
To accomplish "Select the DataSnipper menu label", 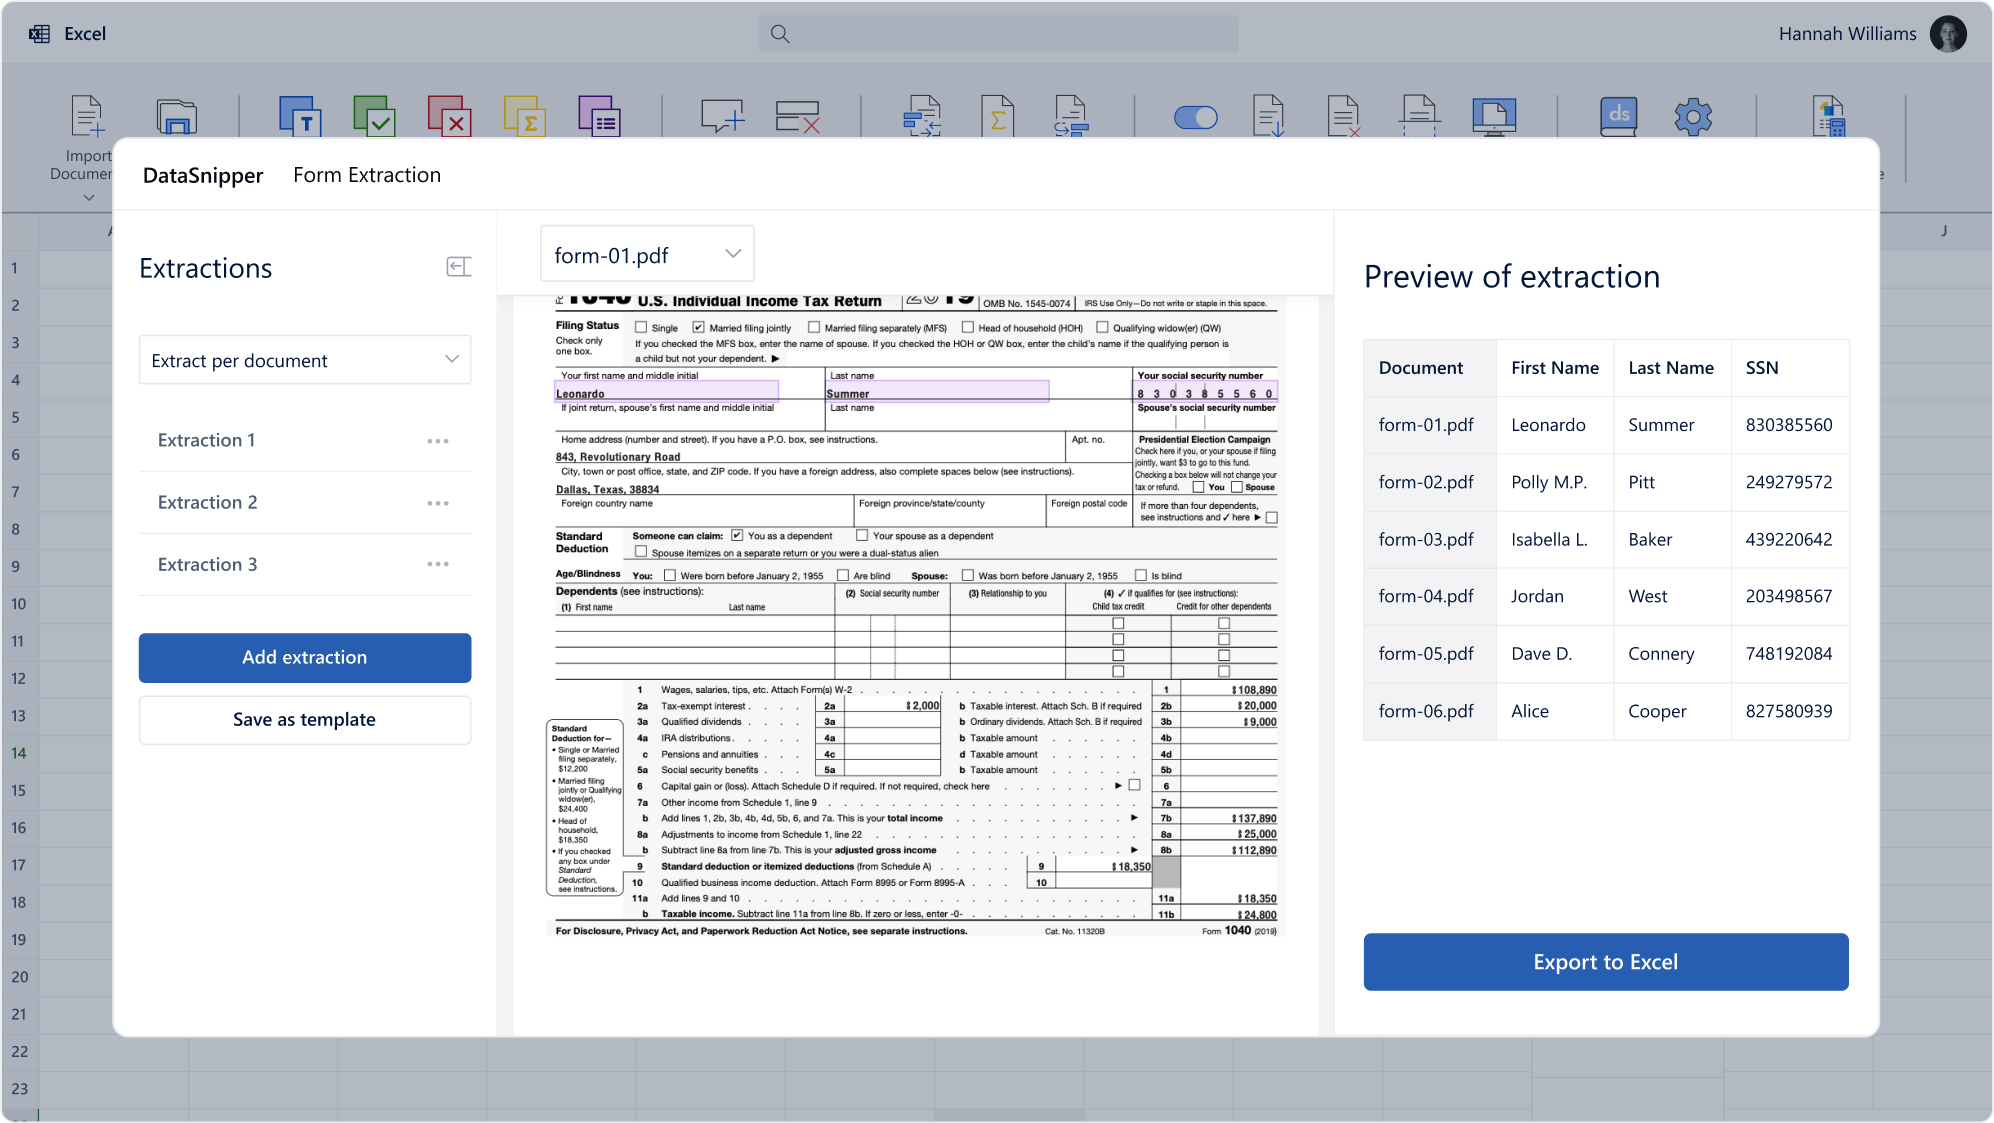I will (x=203, y=174).
